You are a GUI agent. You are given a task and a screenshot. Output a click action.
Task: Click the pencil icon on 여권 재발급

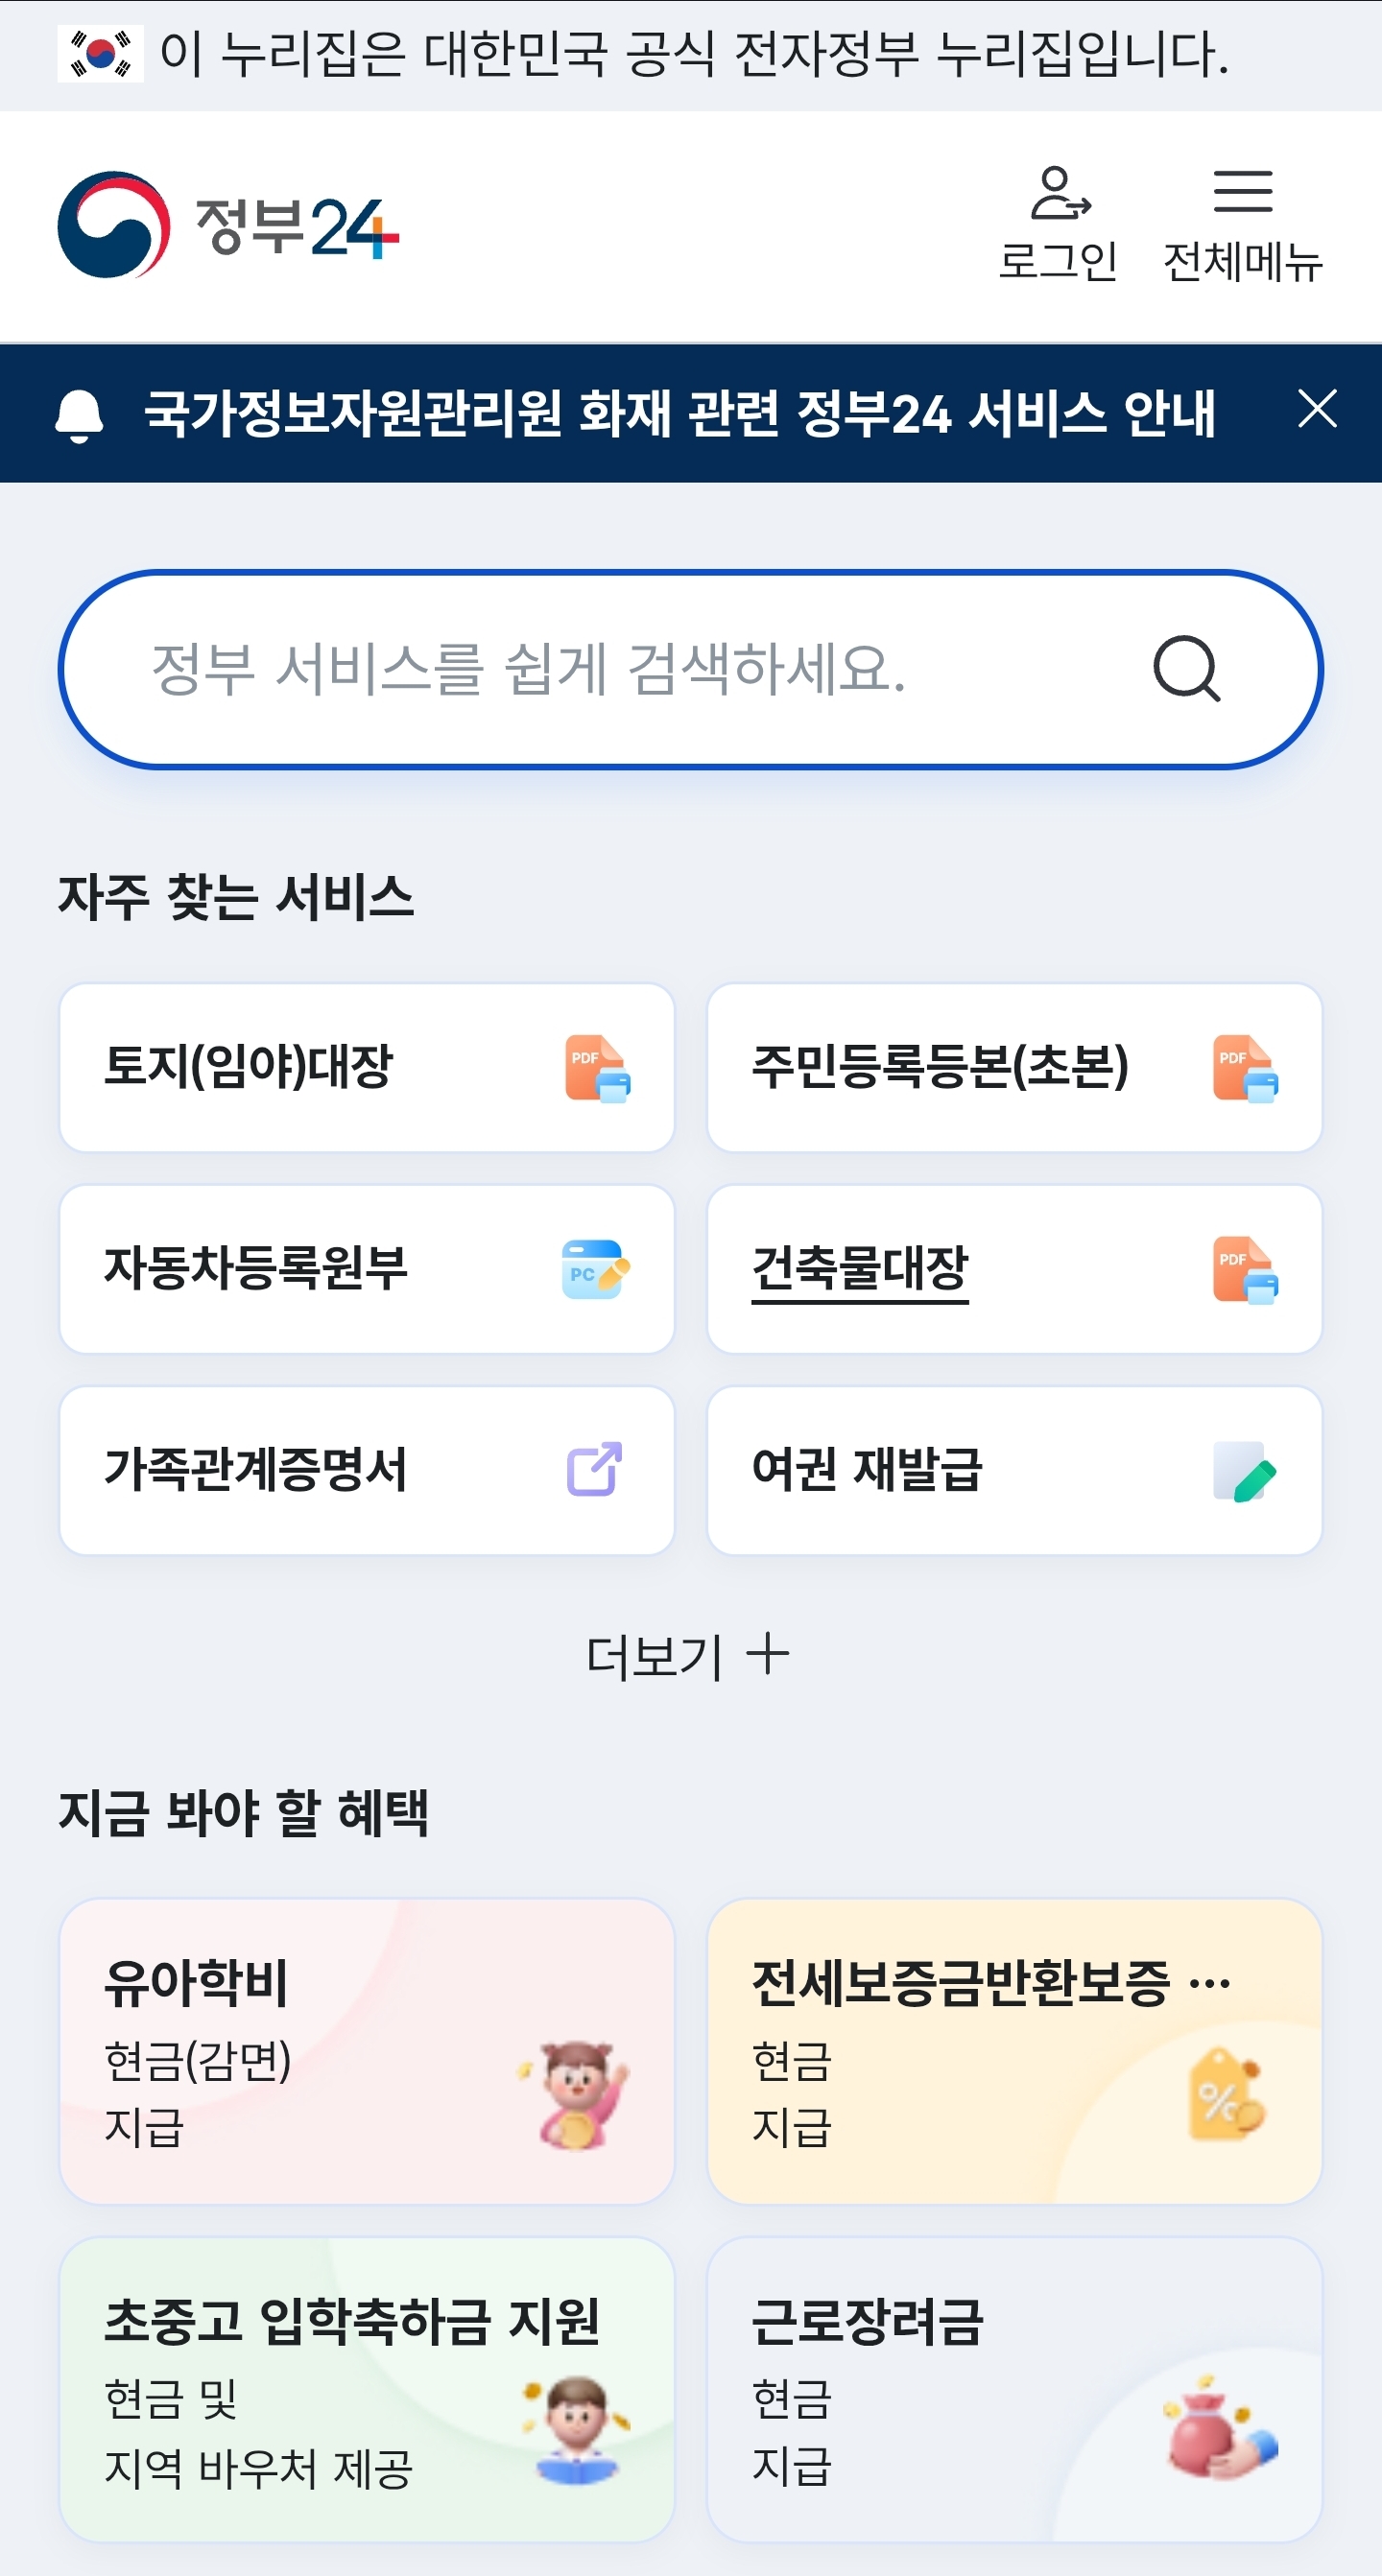[x=1245, y=1471]
